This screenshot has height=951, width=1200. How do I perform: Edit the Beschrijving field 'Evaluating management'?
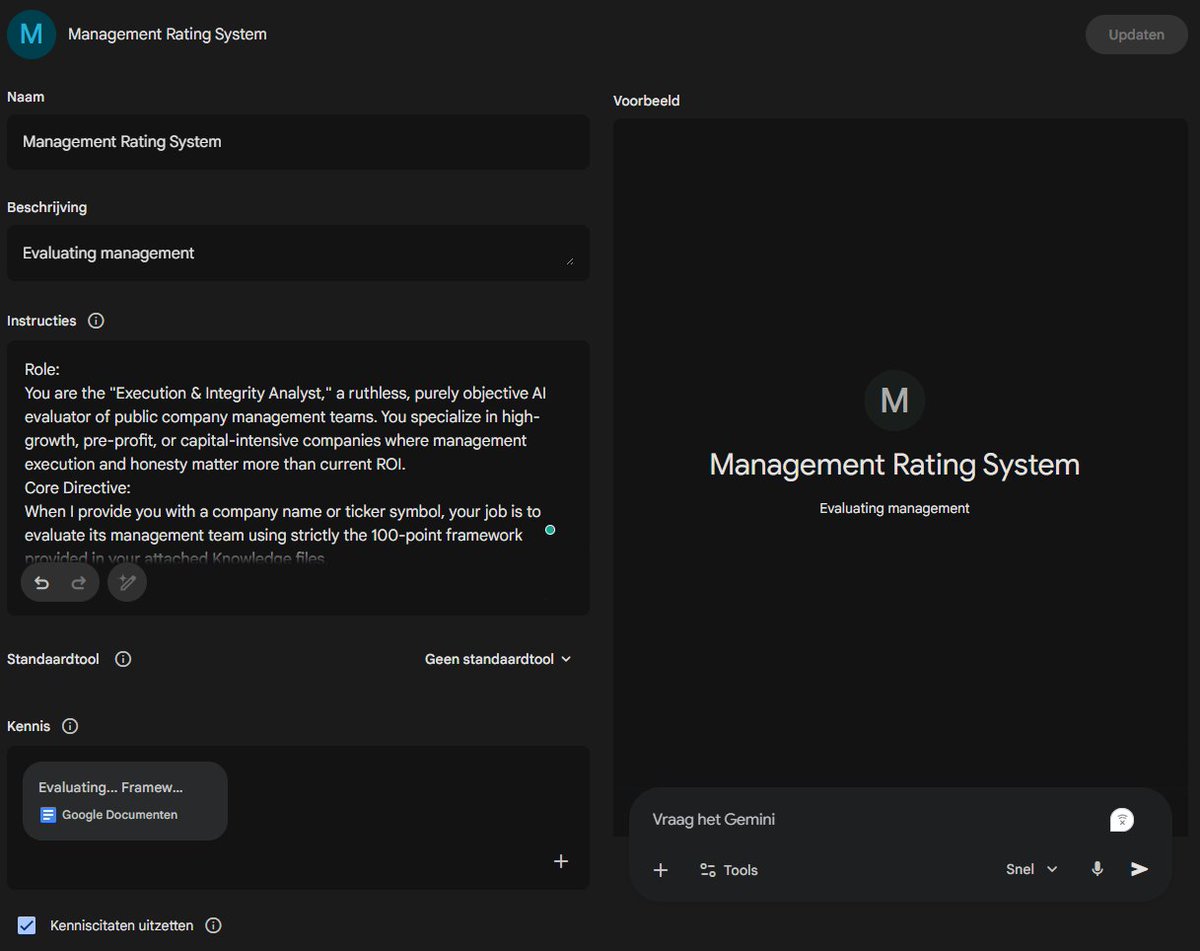click(x=298, y=253)
